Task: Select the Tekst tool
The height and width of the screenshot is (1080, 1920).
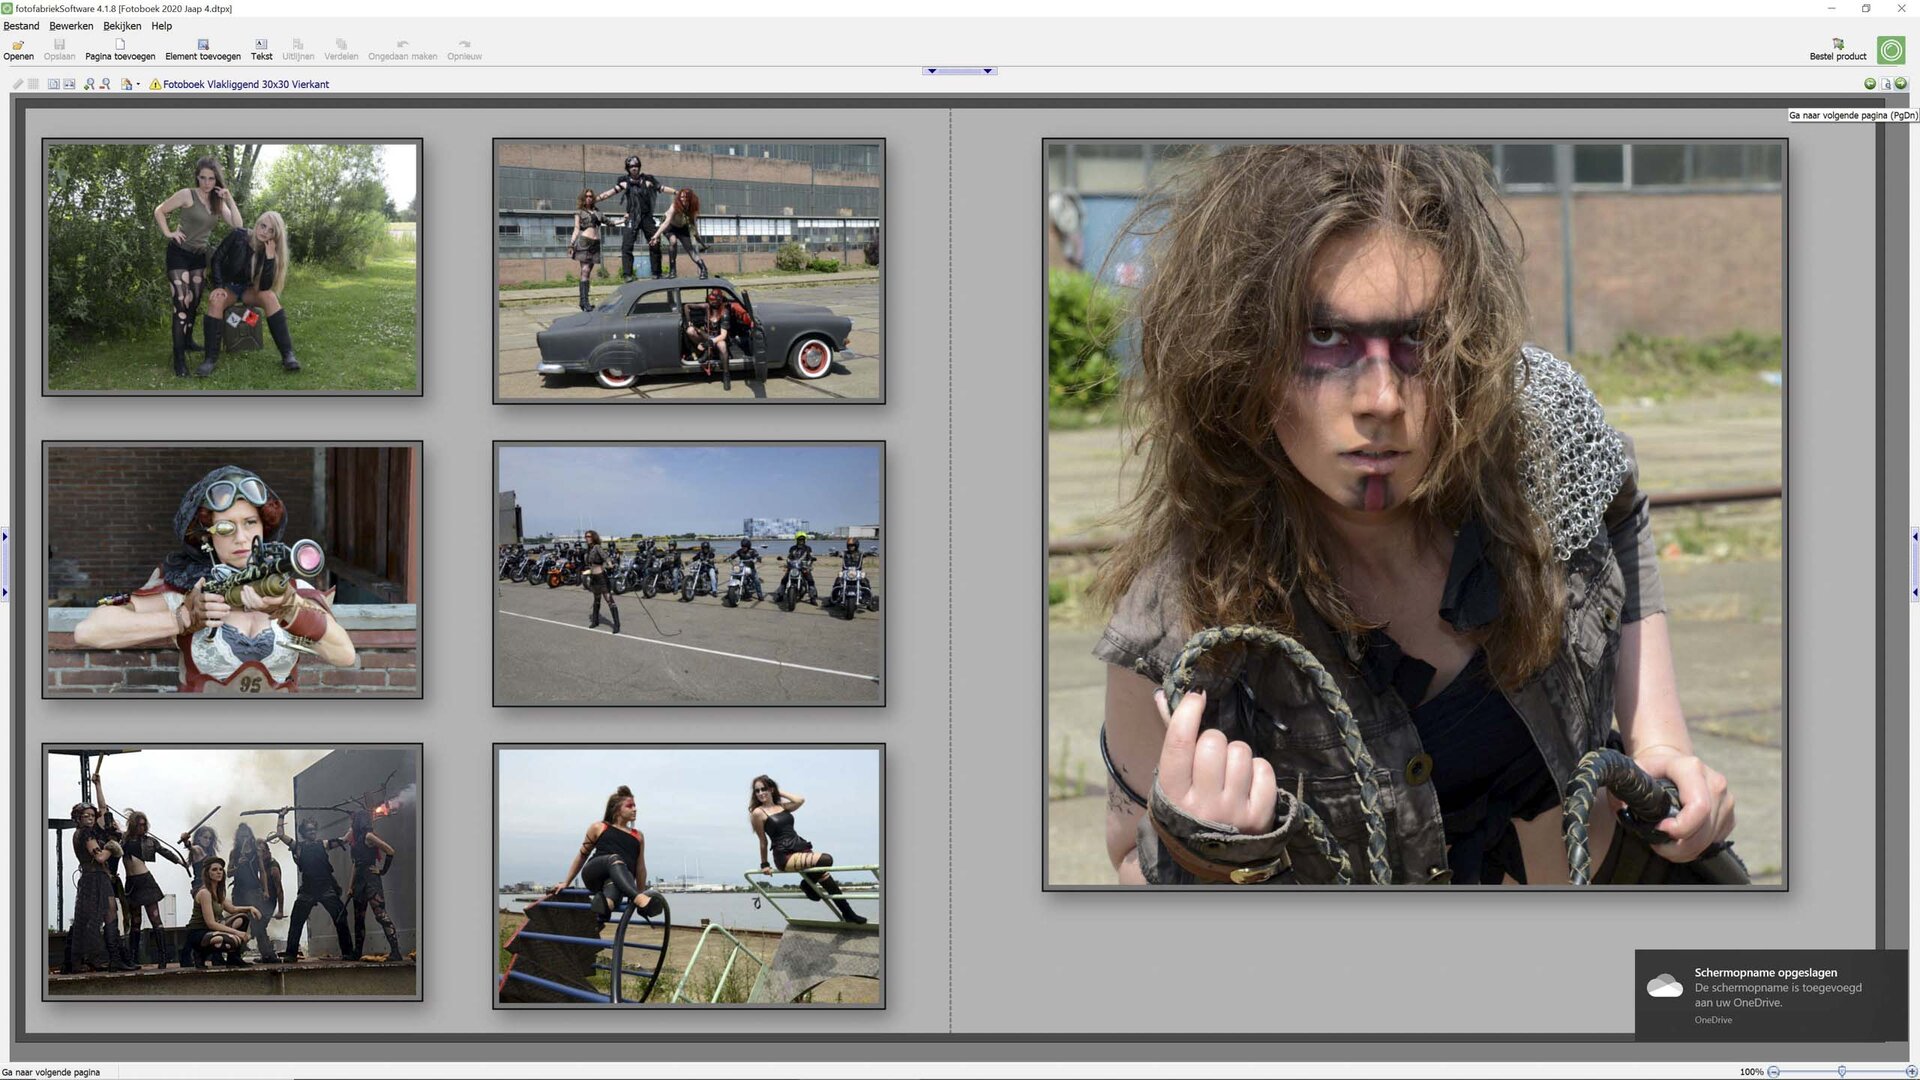Action: pyautogui.click(x=261, y=45)
